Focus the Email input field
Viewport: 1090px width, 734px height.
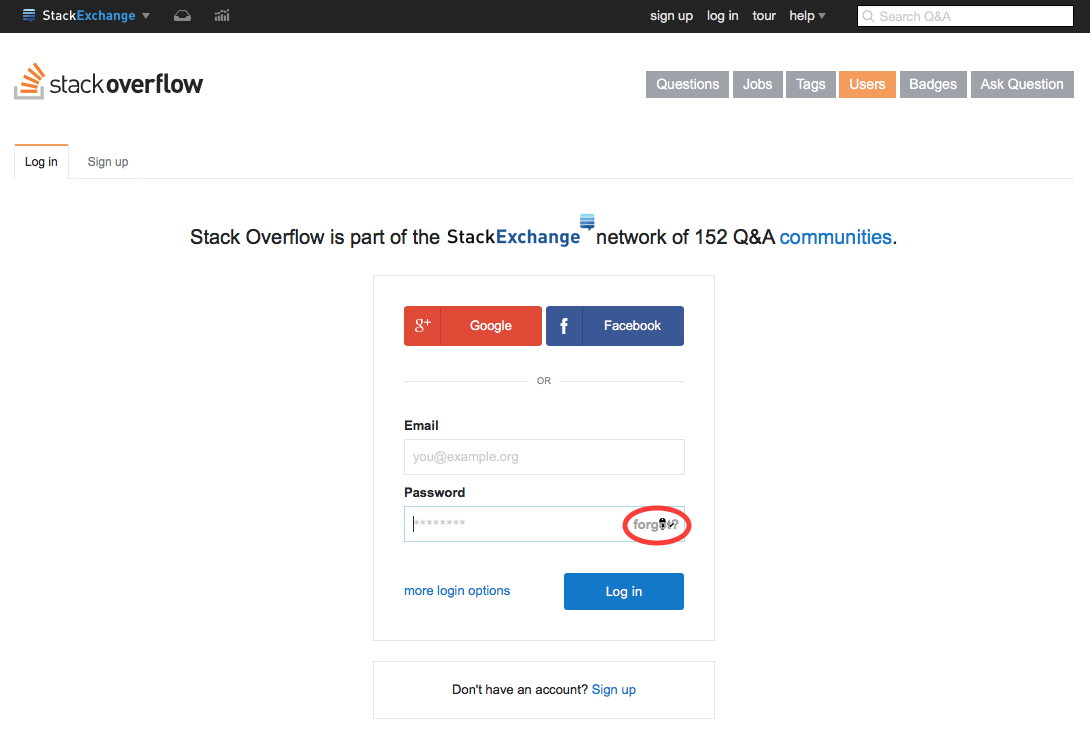click(544, 457)
